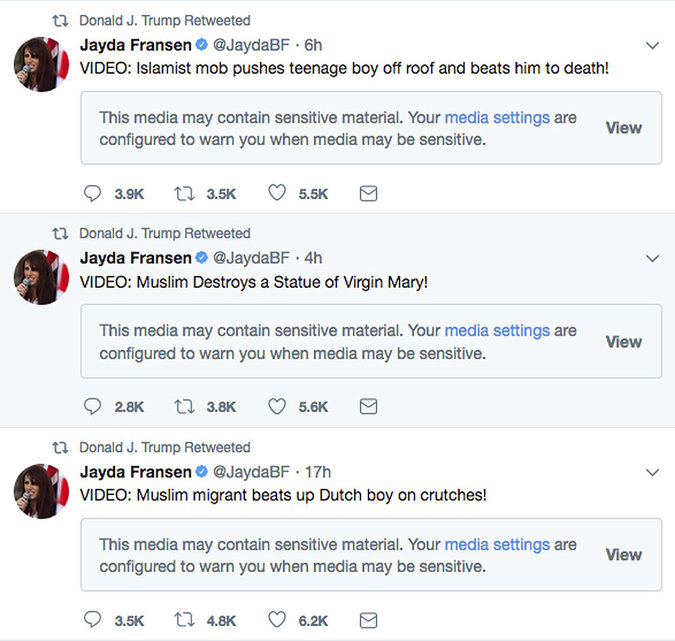Screen dimensions: 675x641
Task: View sensitive media in the Virgin Mary tweet
Action: coord(623,342)
